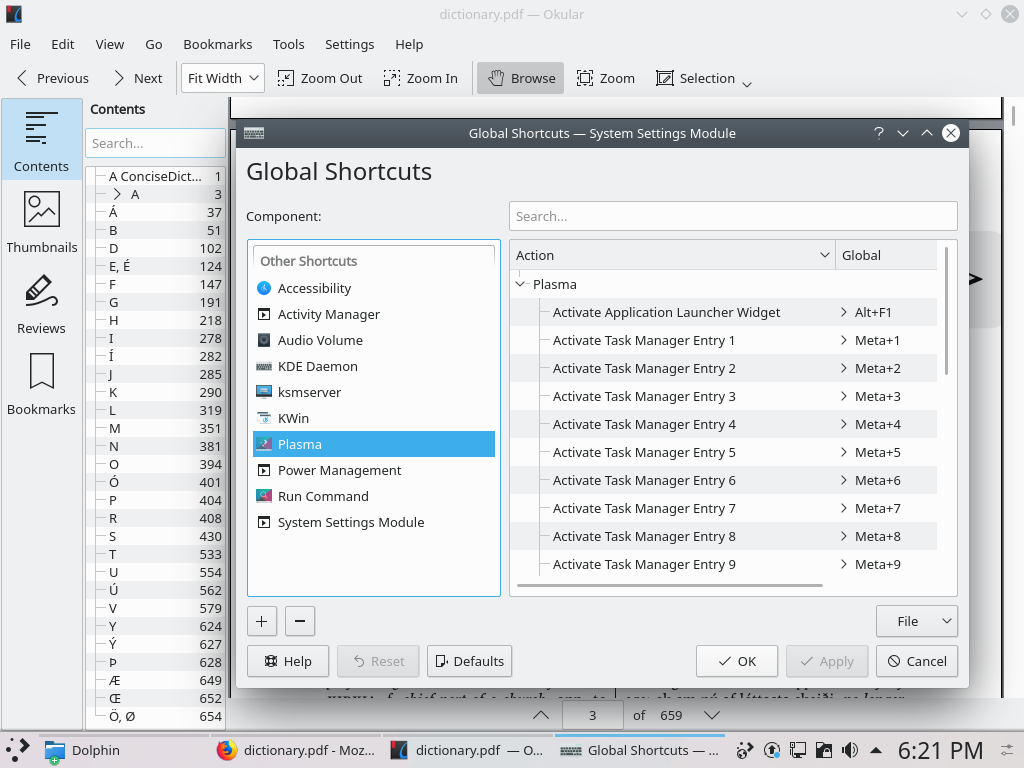This screenshot has height=768, width=1024.
Task: Open the Go menu
Action: point(153,44)
